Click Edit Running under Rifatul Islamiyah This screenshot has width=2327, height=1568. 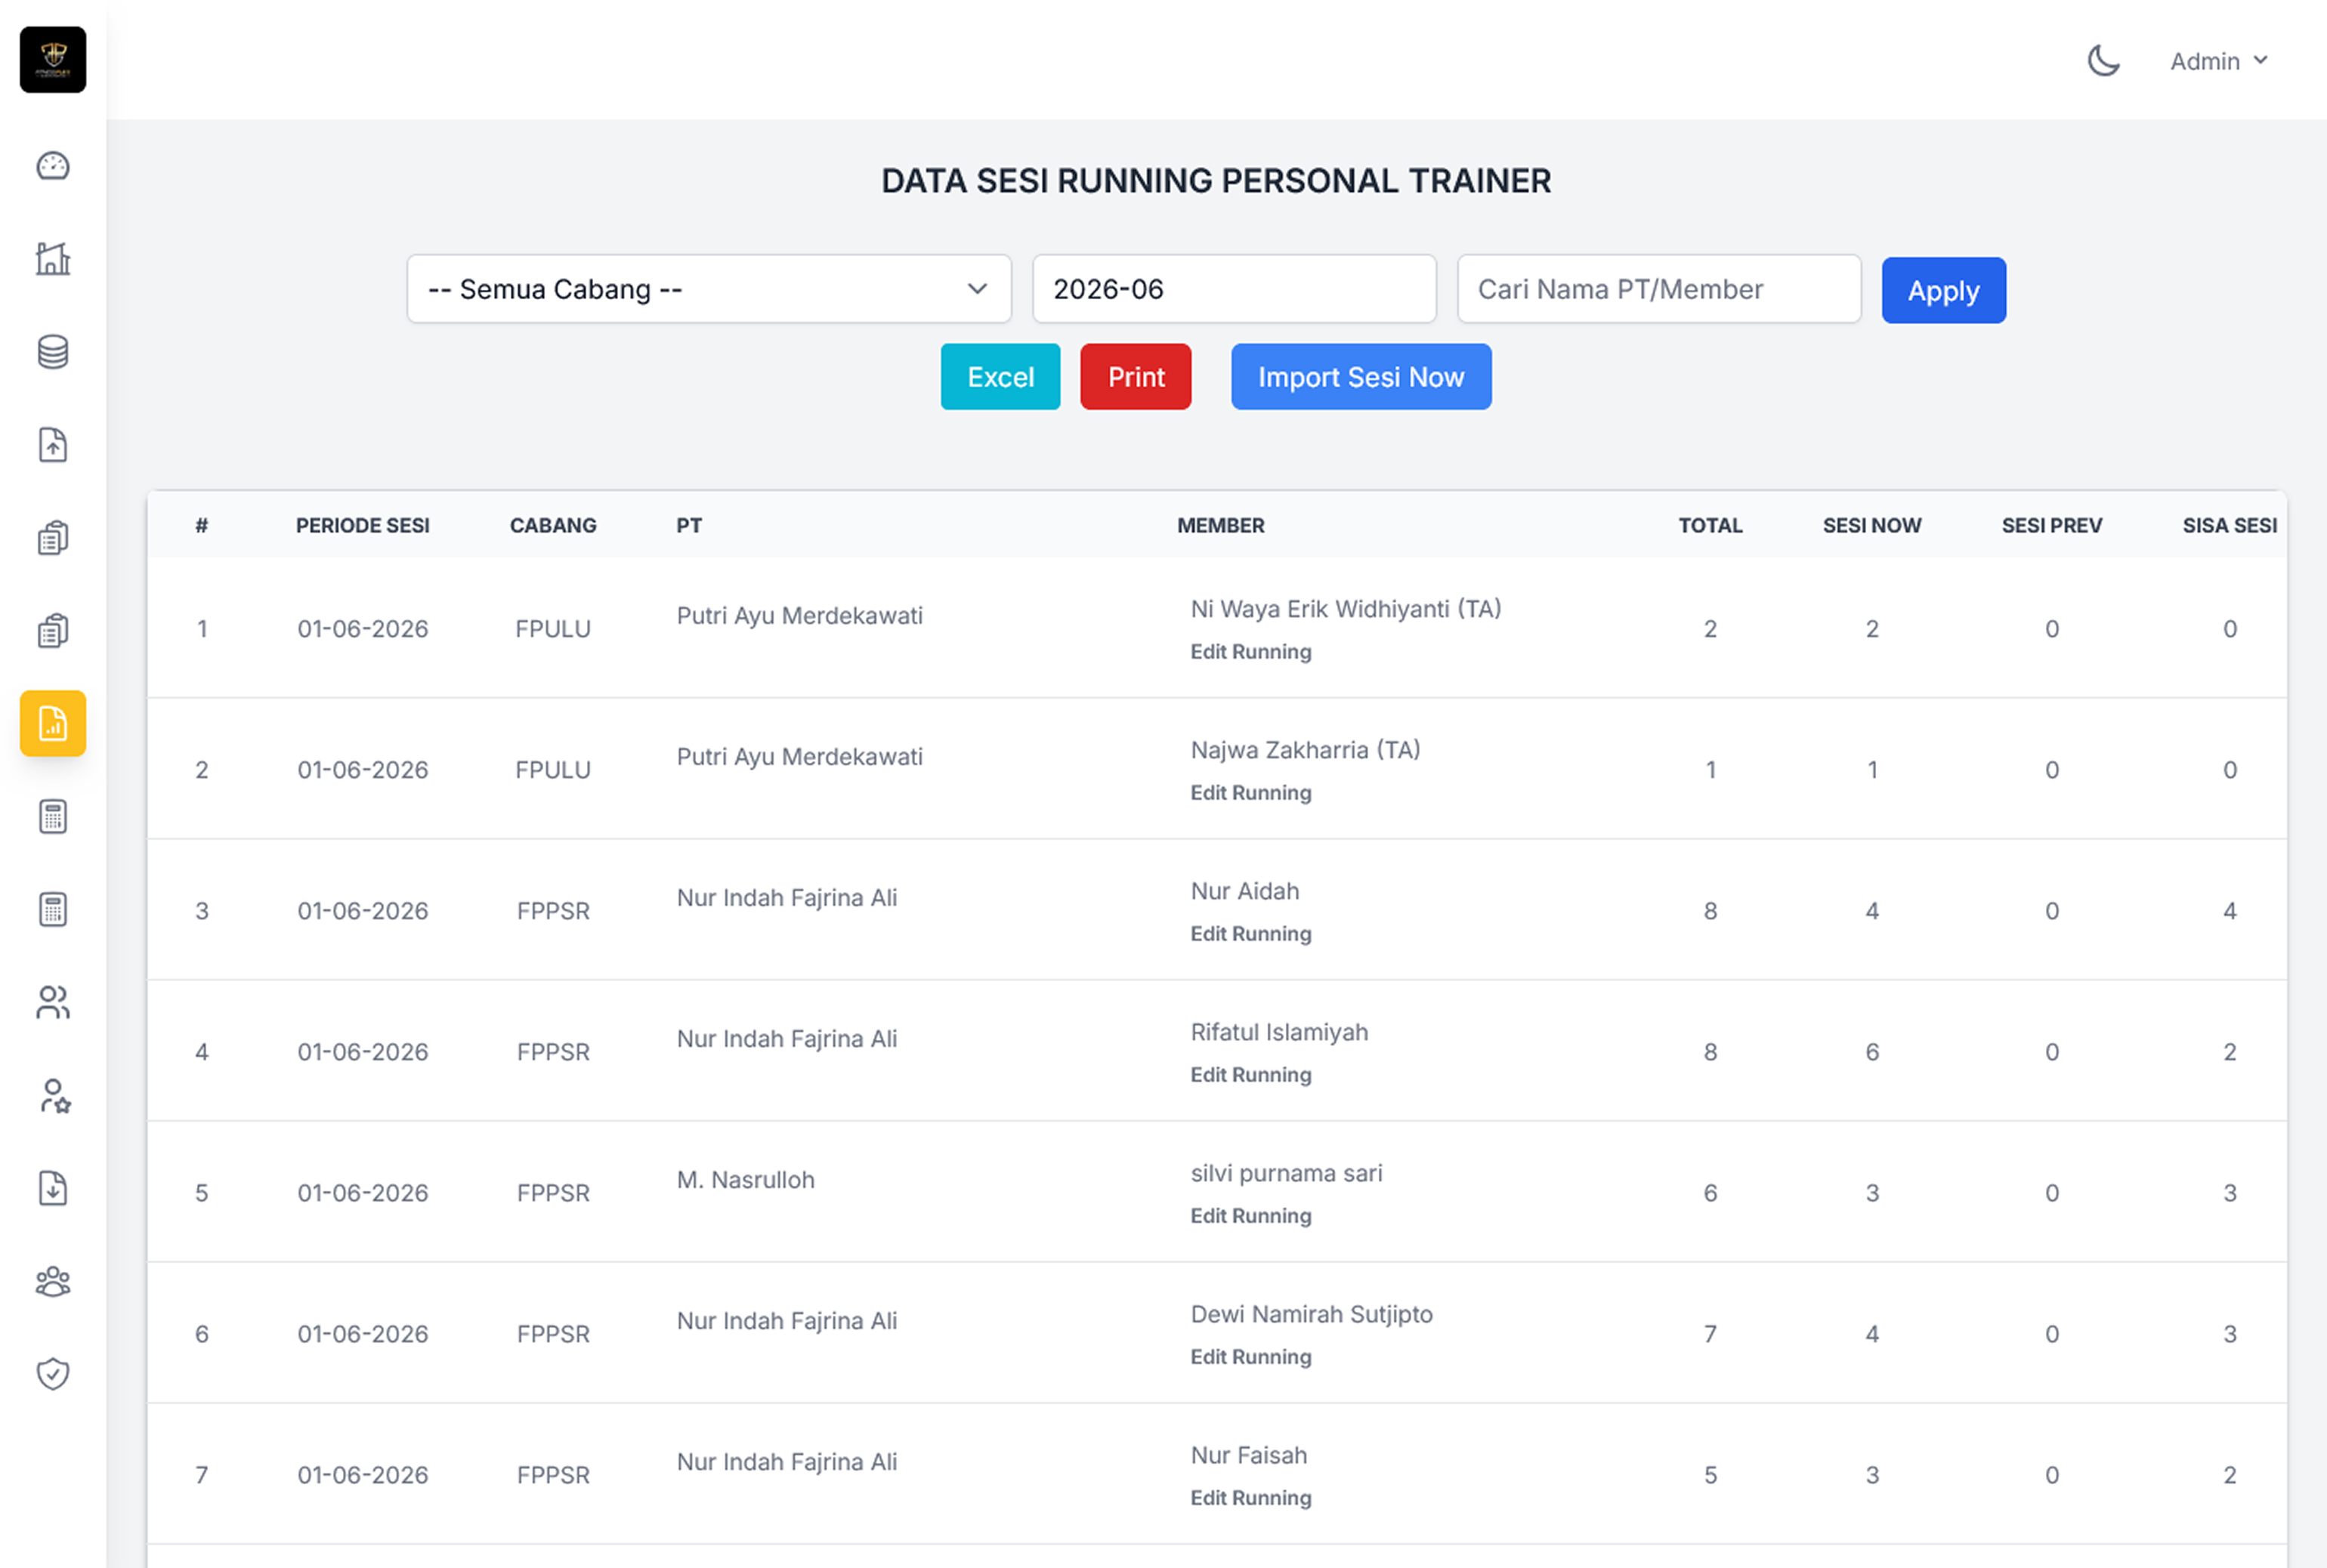coord(1251,1075)
